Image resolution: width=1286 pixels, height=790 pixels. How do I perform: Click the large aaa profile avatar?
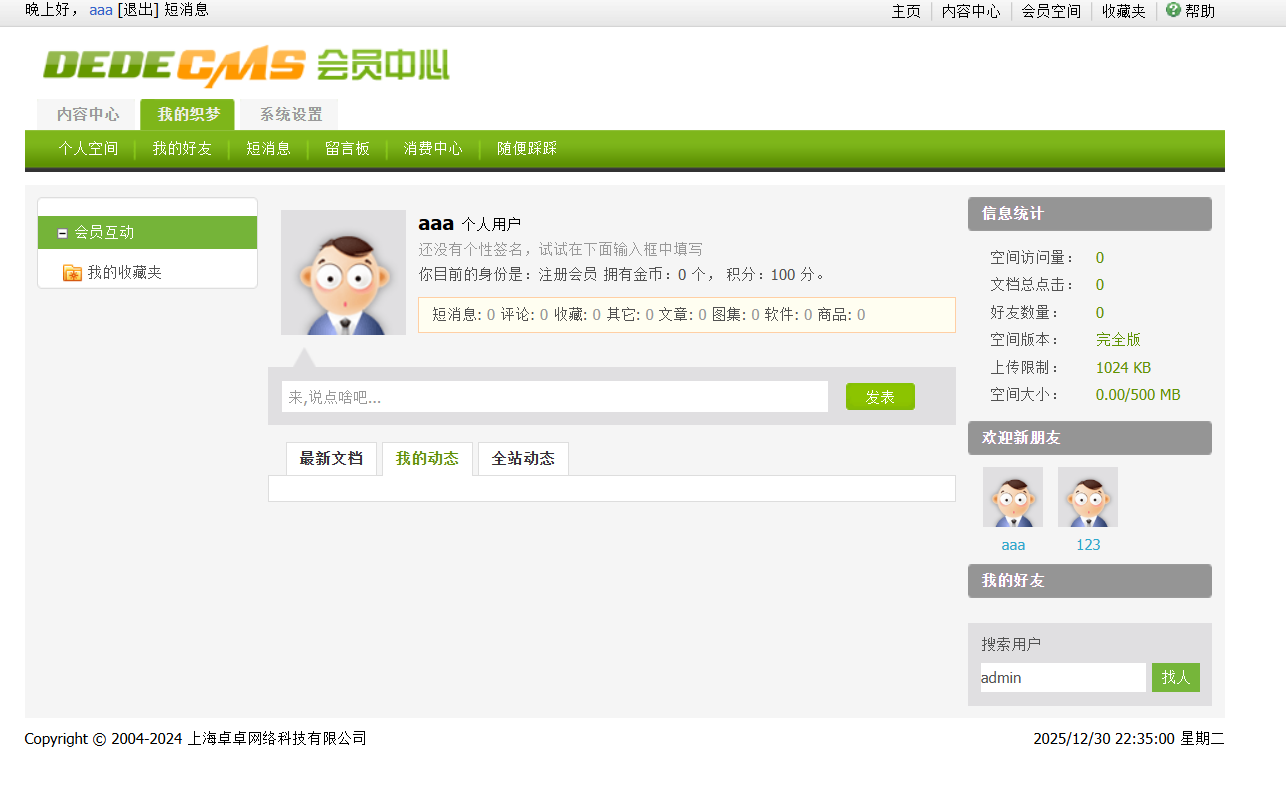pyautogui.click(x=343, y=272)
